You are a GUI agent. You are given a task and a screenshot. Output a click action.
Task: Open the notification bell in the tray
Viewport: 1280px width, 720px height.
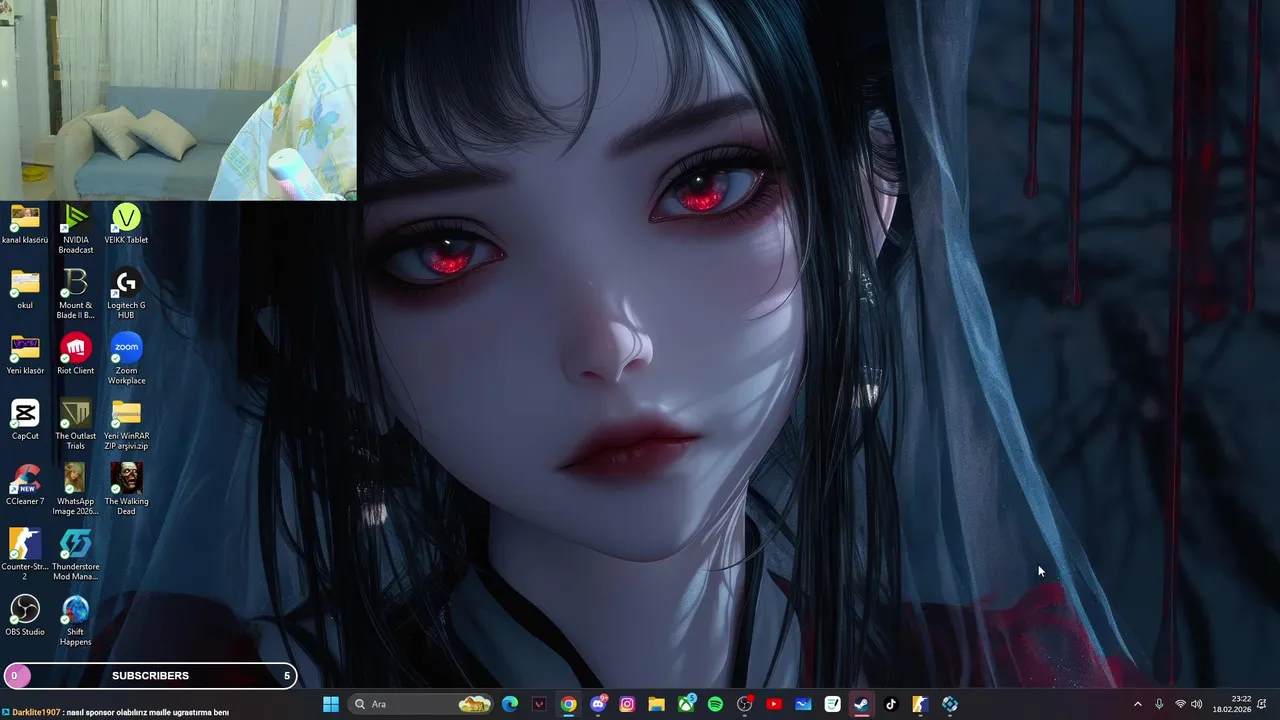1263,704
